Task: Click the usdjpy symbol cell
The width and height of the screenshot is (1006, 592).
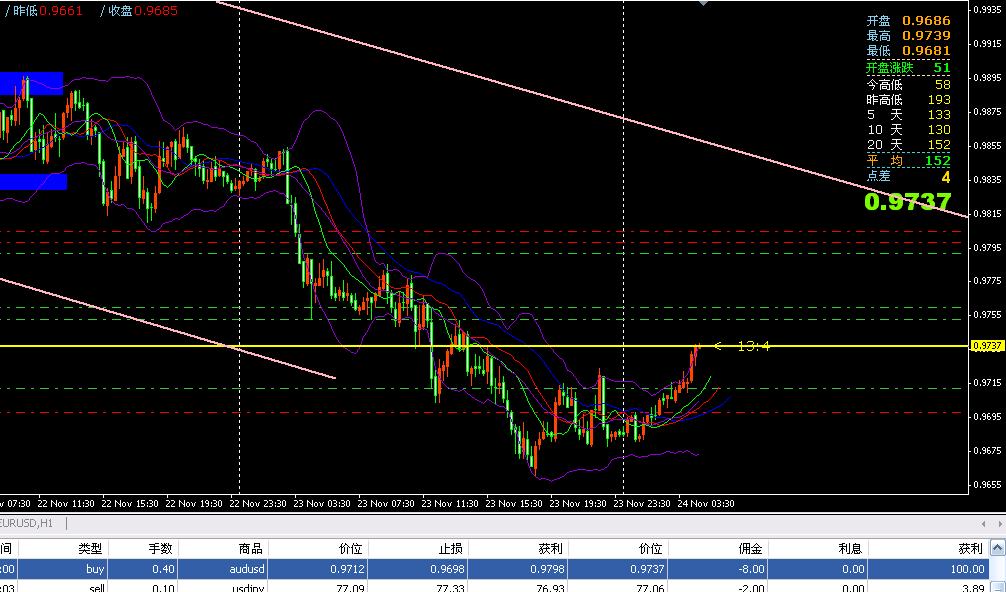Action: tap(248, 588)
